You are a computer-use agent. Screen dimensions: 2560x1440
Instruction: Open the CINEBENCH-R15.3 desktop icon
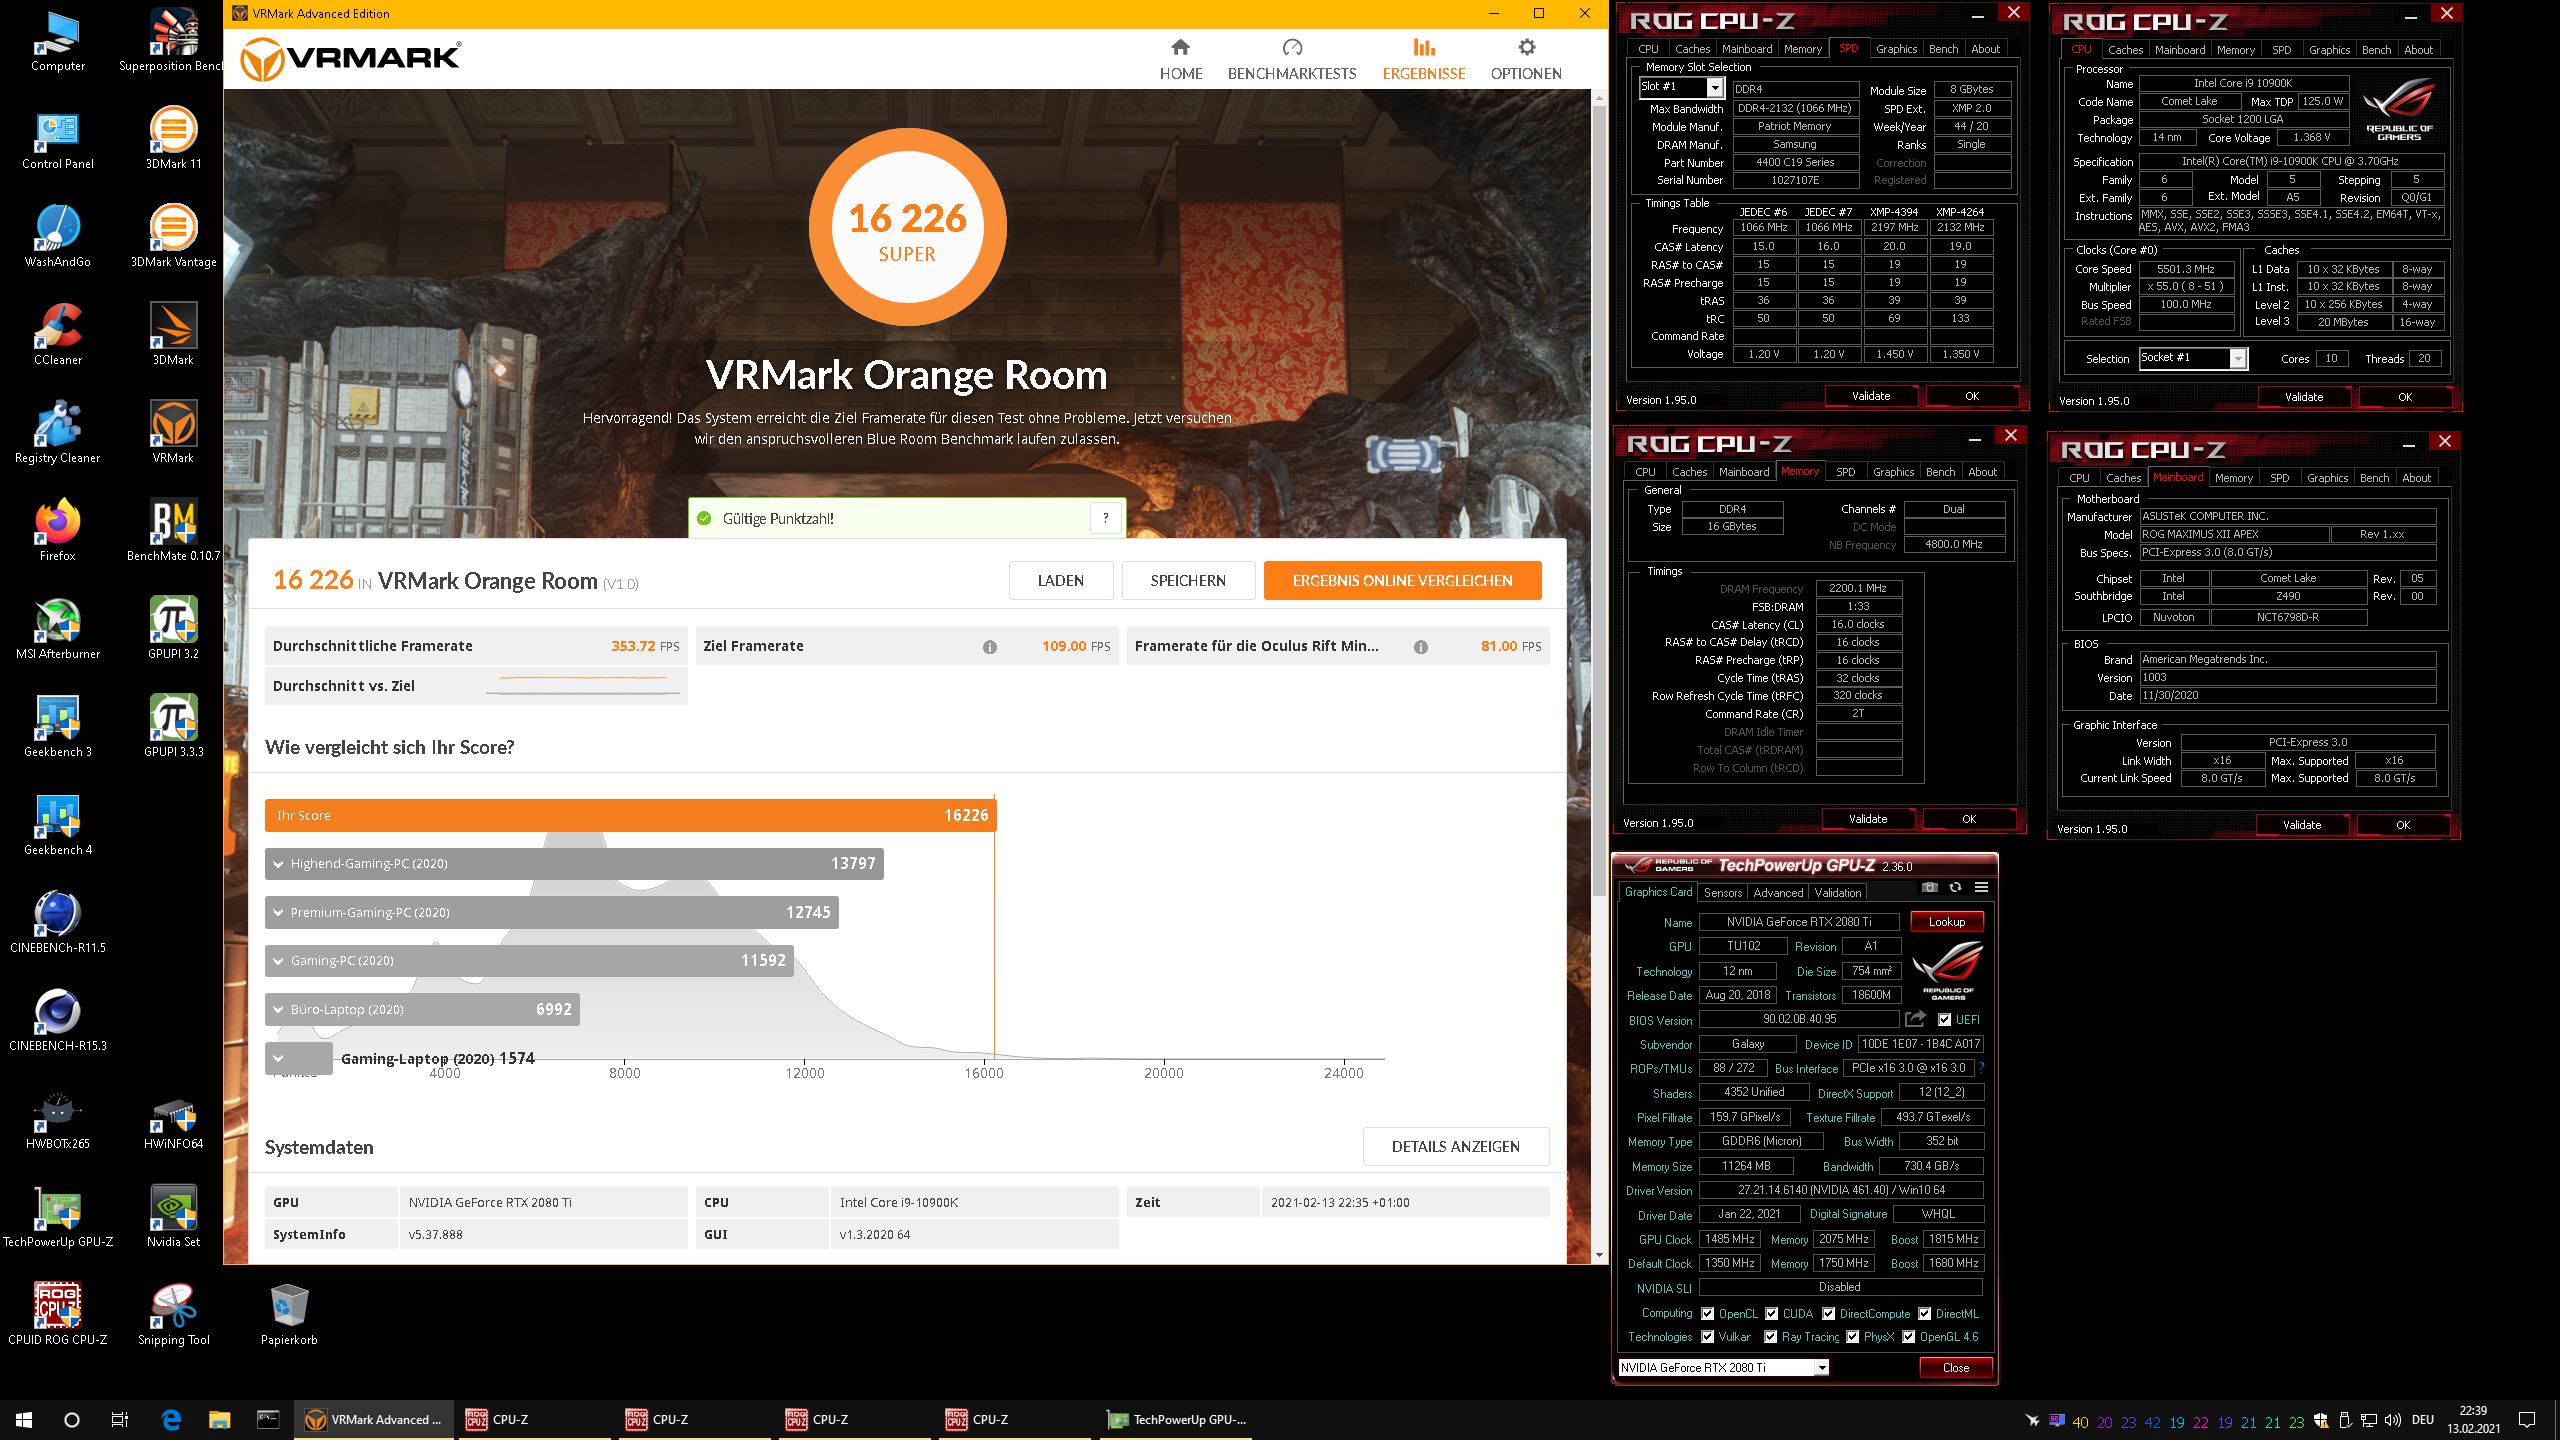tap(58, 1020)
